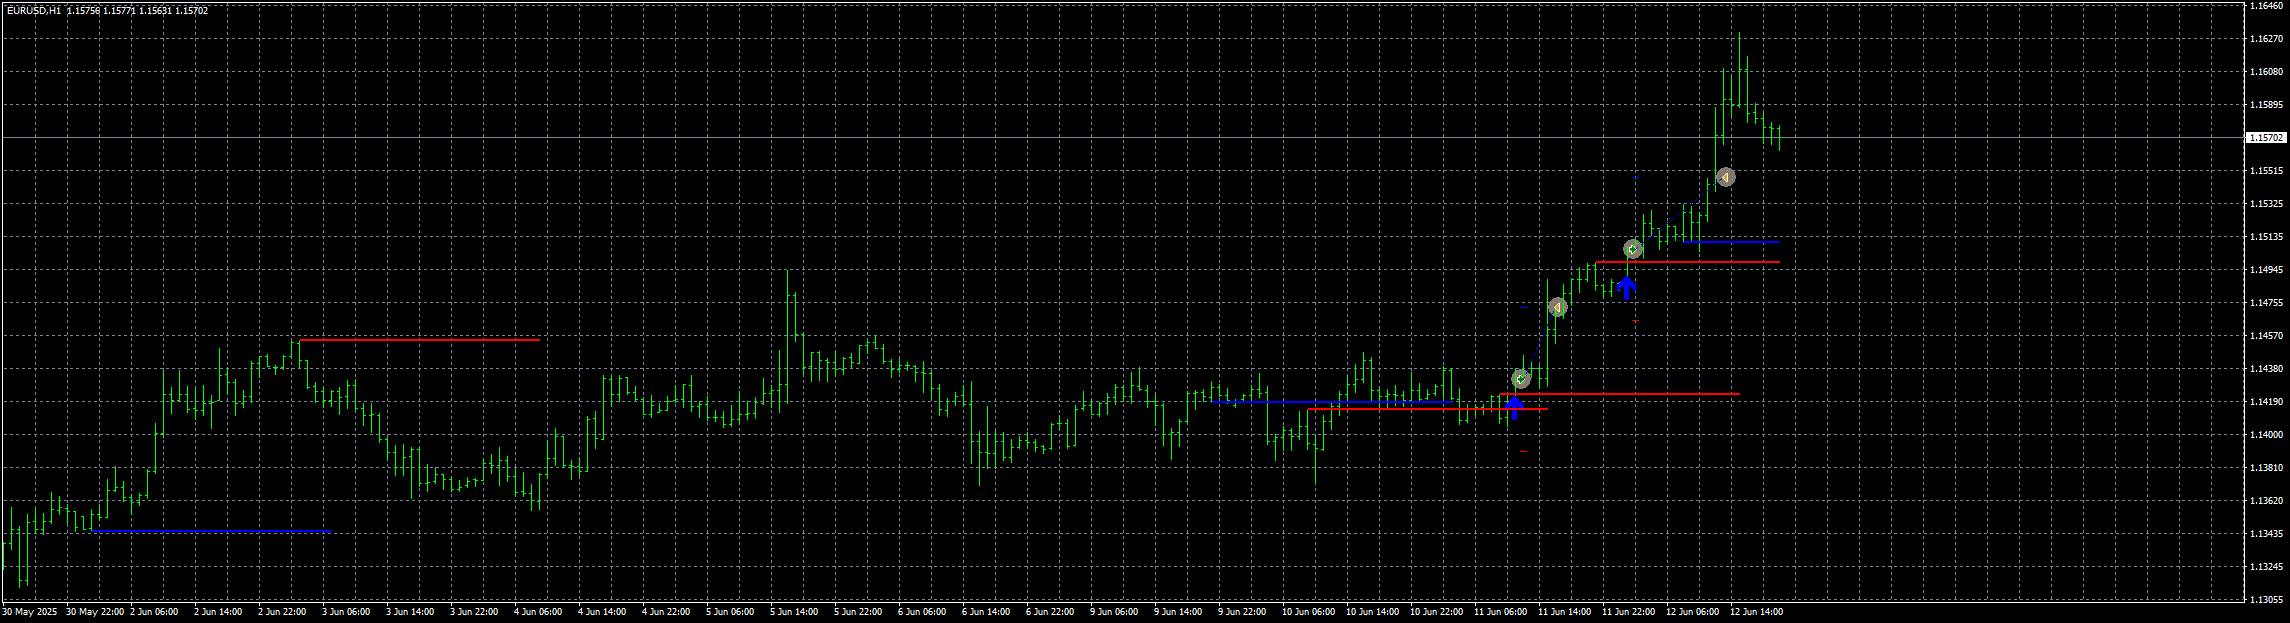Click the 1.14000 price axis label
This screenshot has height=623, width=2290.
(x=2265, y=435)
